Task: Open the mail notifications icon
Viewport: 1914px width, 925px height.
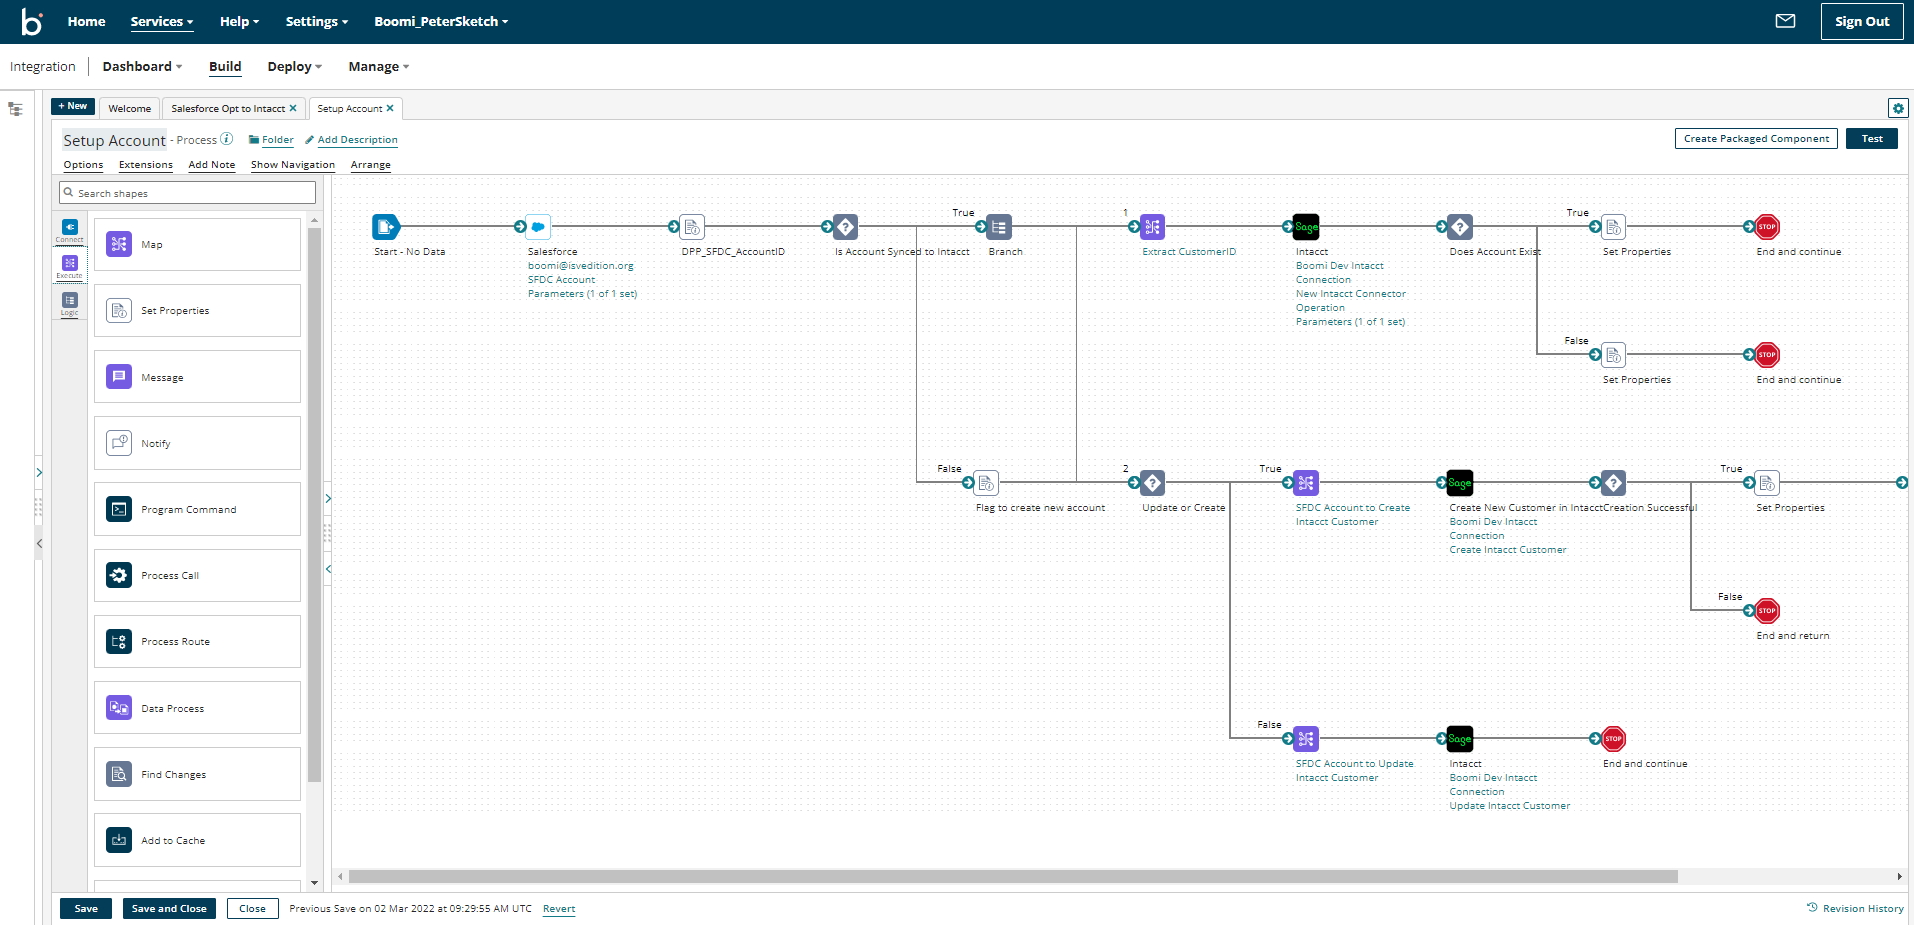Action: click(1785, 21)
